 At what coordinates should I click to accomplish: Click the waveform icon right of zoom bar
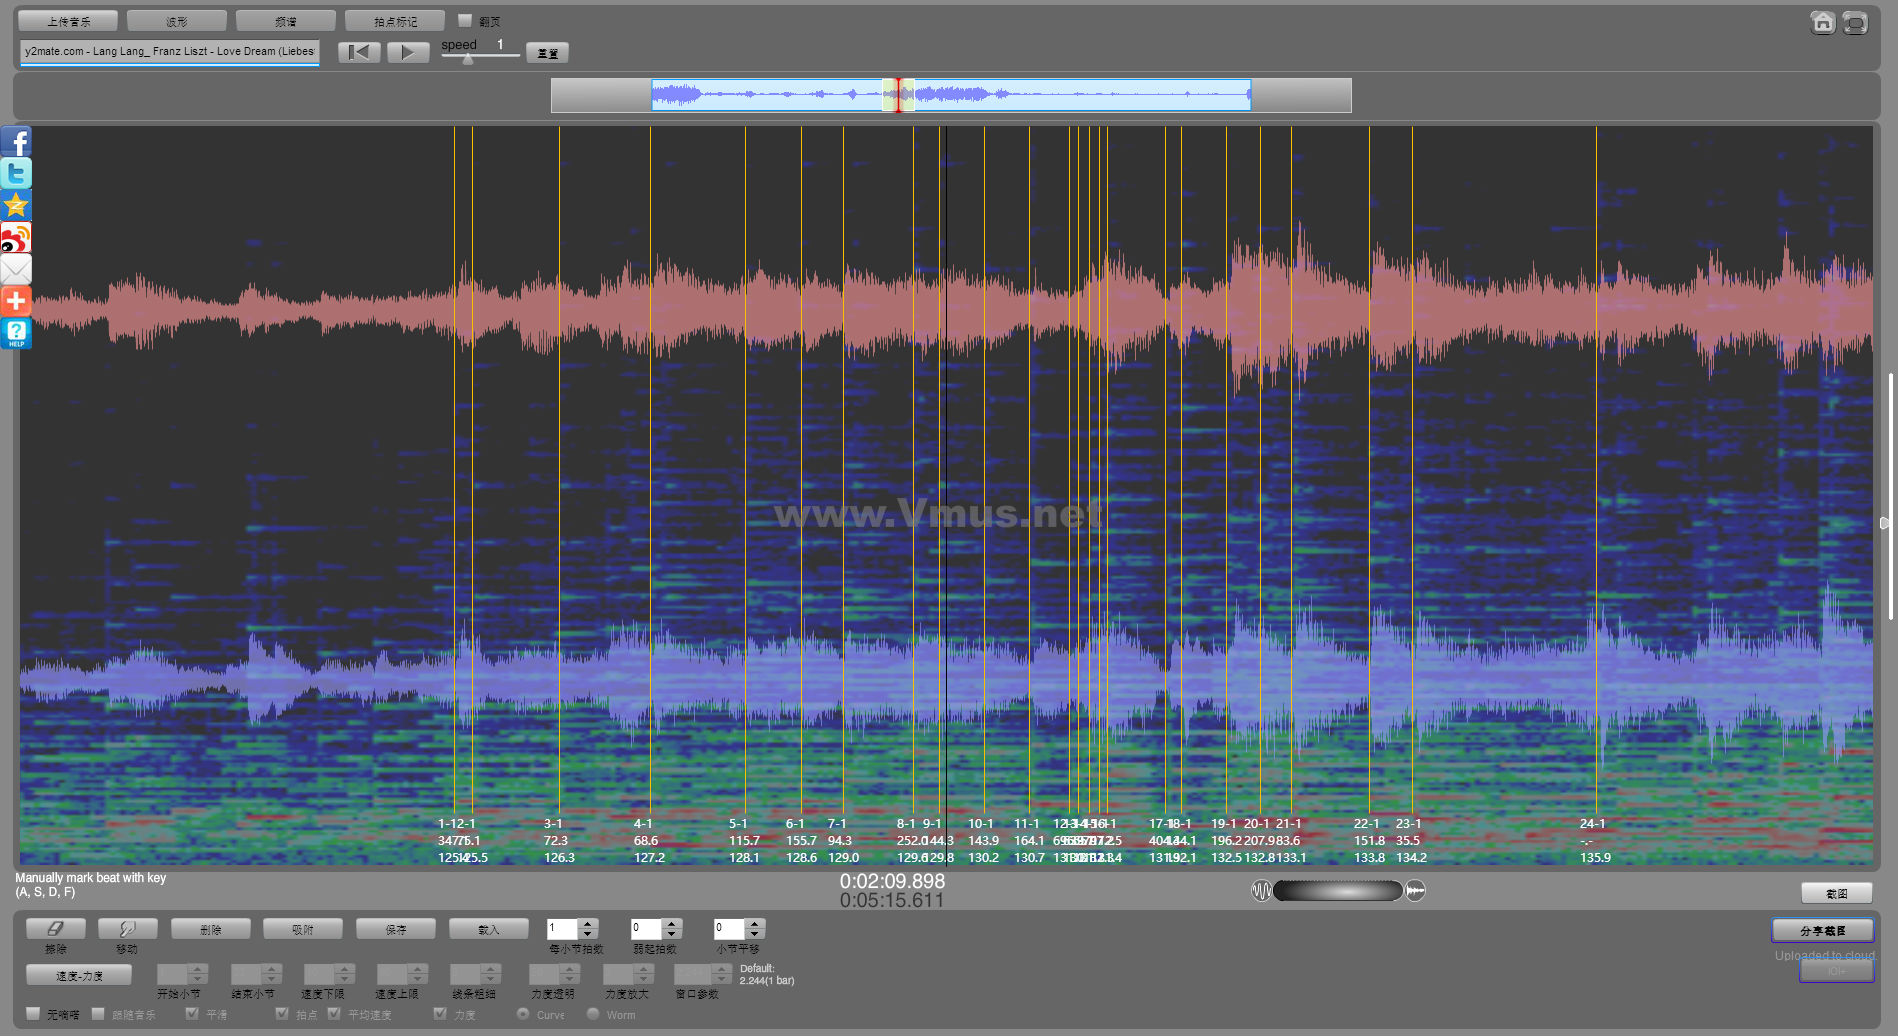point(1415,890)
